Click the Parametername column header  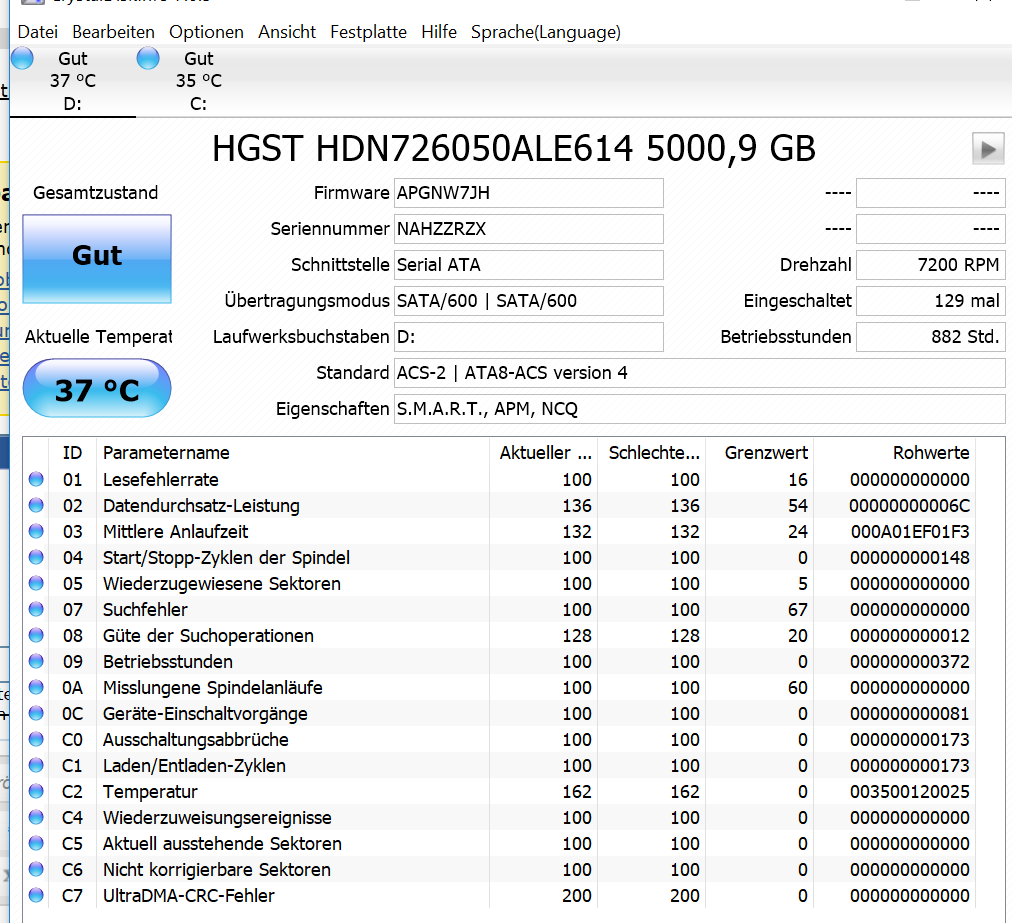(293, 452)
